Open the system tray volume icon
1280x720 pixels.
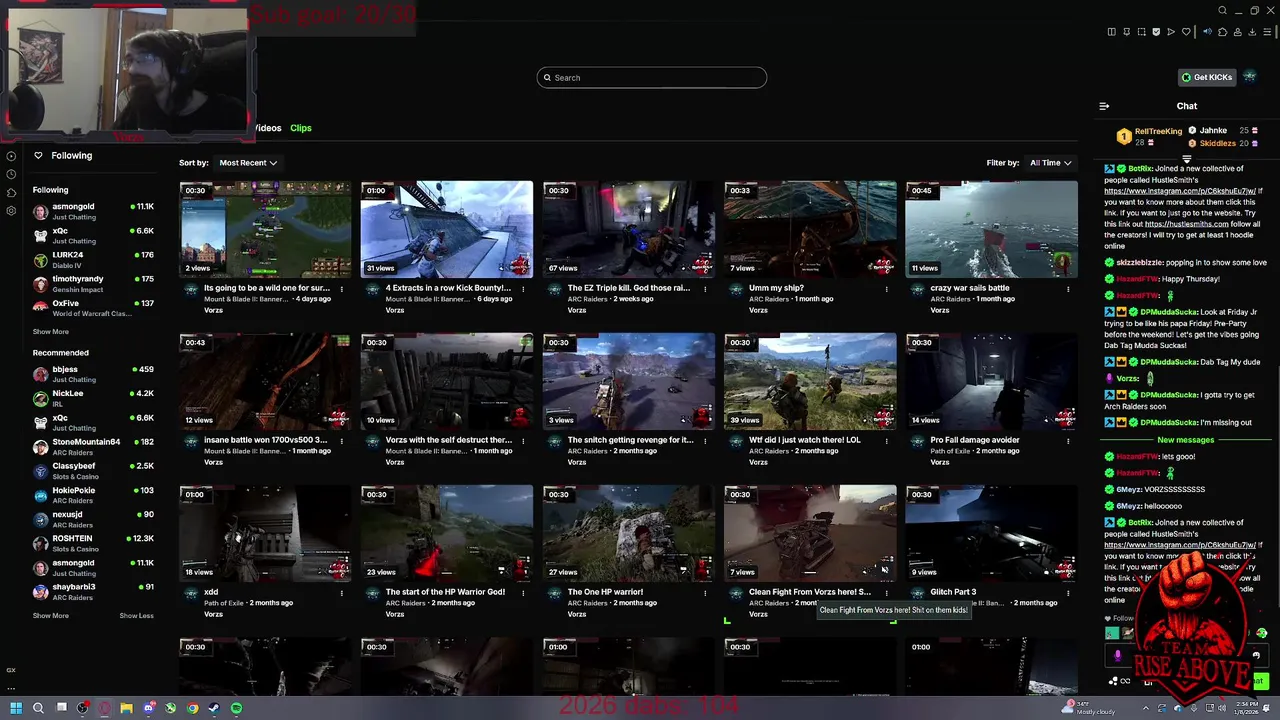point(1222,708)
